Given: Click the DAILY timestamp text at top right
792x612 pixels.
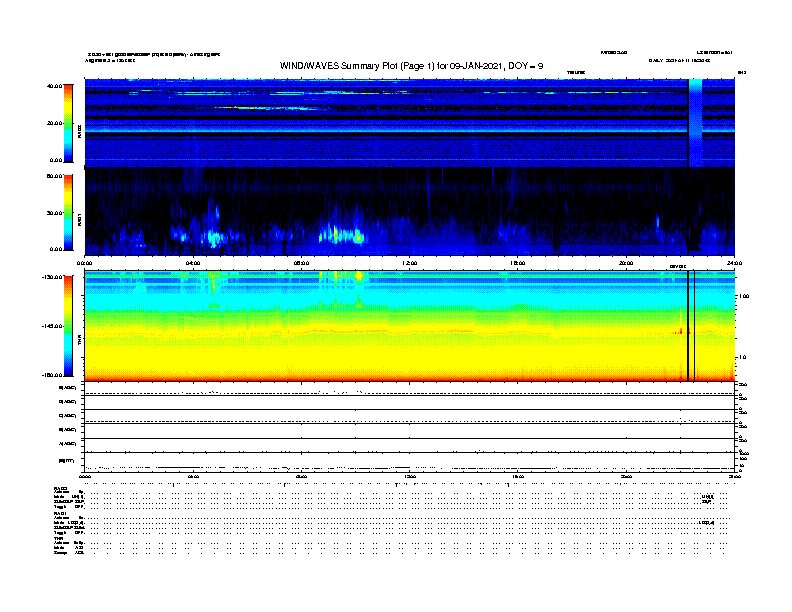Looking at the screenshot, I should 680,60.
